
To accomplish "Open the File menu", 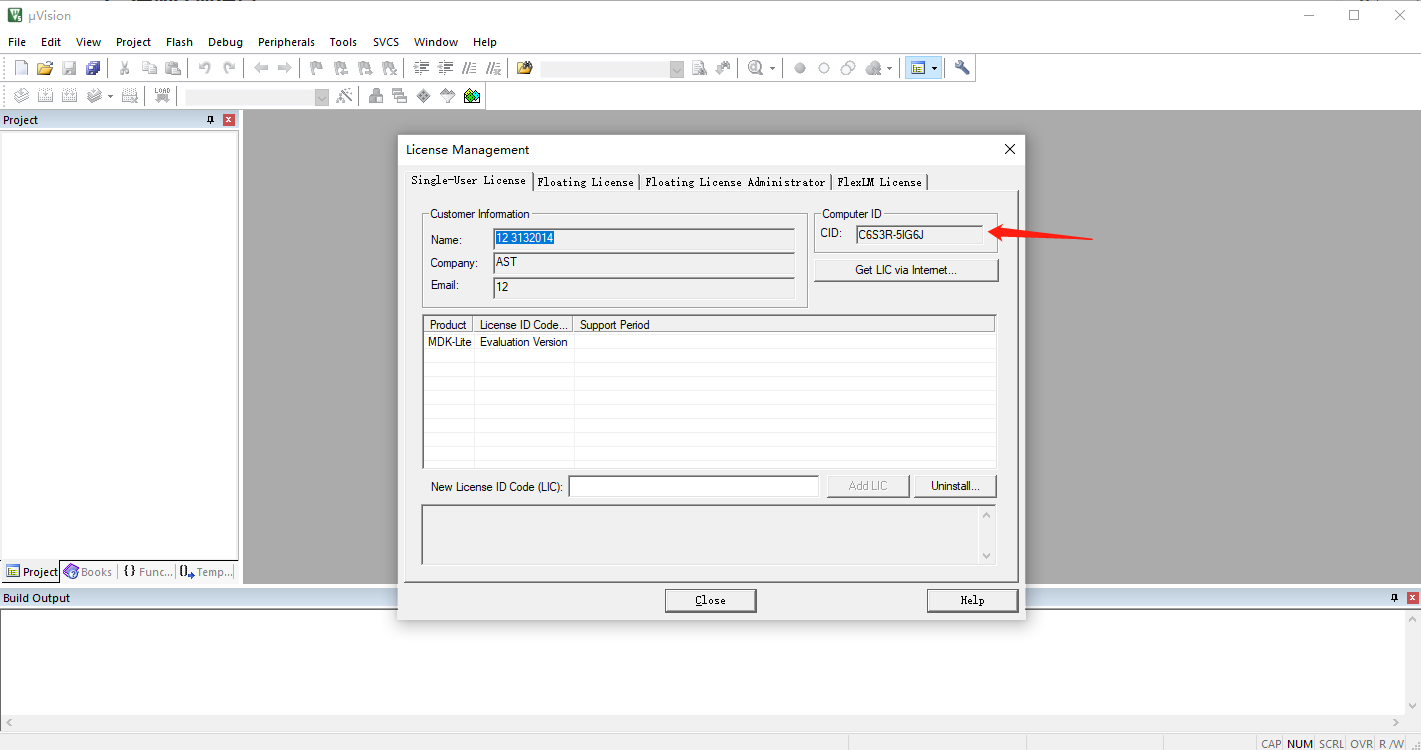I will pyautogui.click(x=17, y=42).
